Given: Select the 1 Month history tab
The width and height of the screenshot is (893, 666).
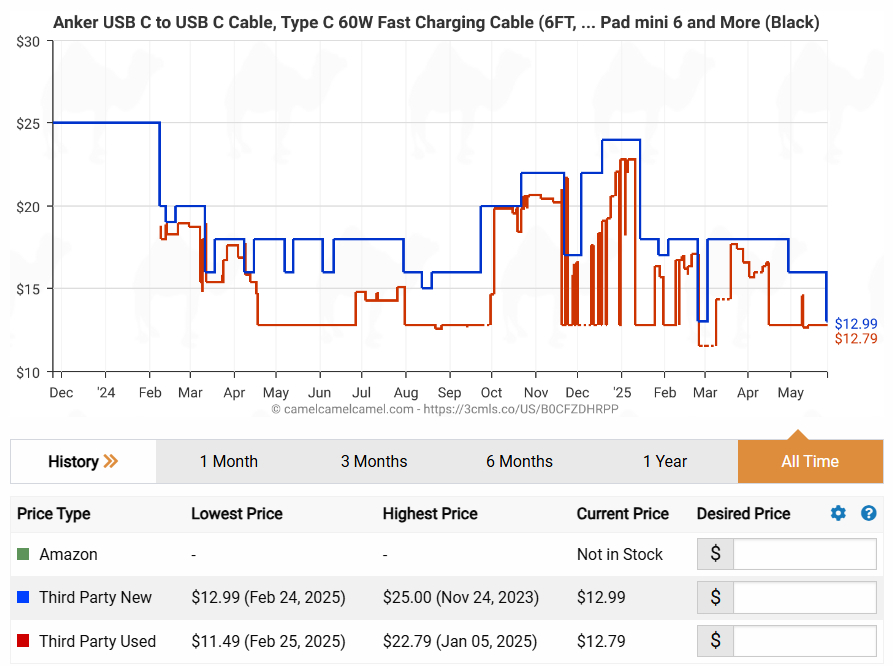Looking at the screenshot, I should [x=228, y=461].
